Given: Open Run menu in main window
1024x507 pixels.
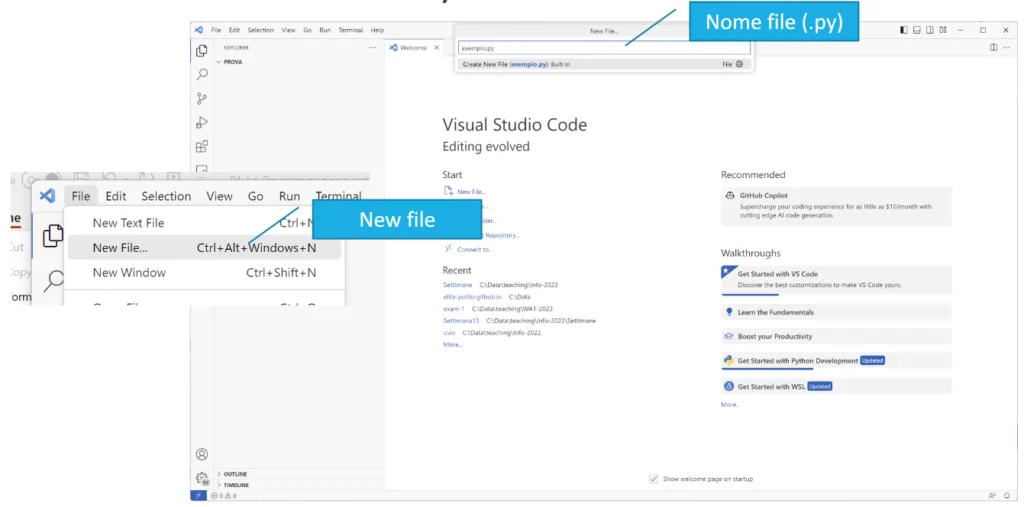Looking at the screenshot, I should click(325, 30).
